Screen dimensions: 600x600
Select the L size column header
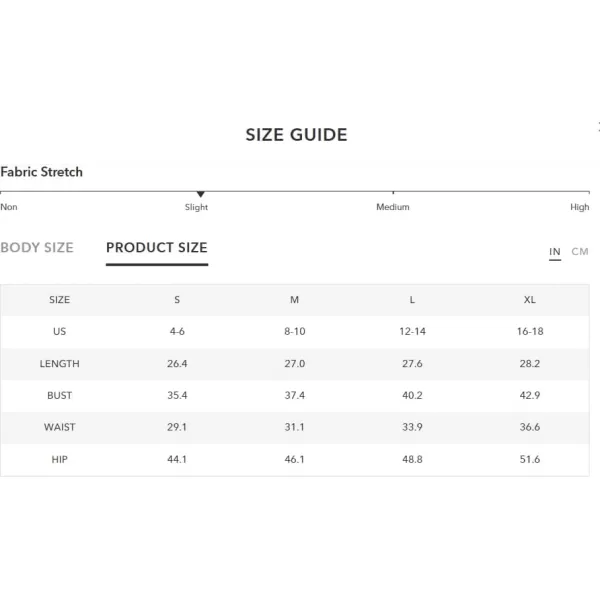click(x=412, y=300)
